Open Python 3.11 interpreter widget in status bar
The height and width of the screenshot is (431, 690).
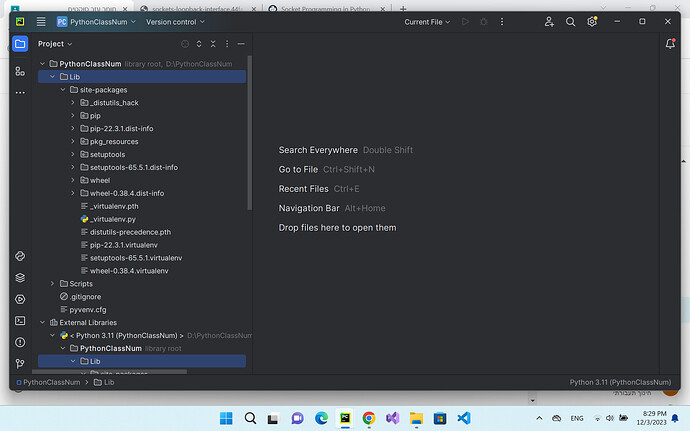tap(620, 382)
